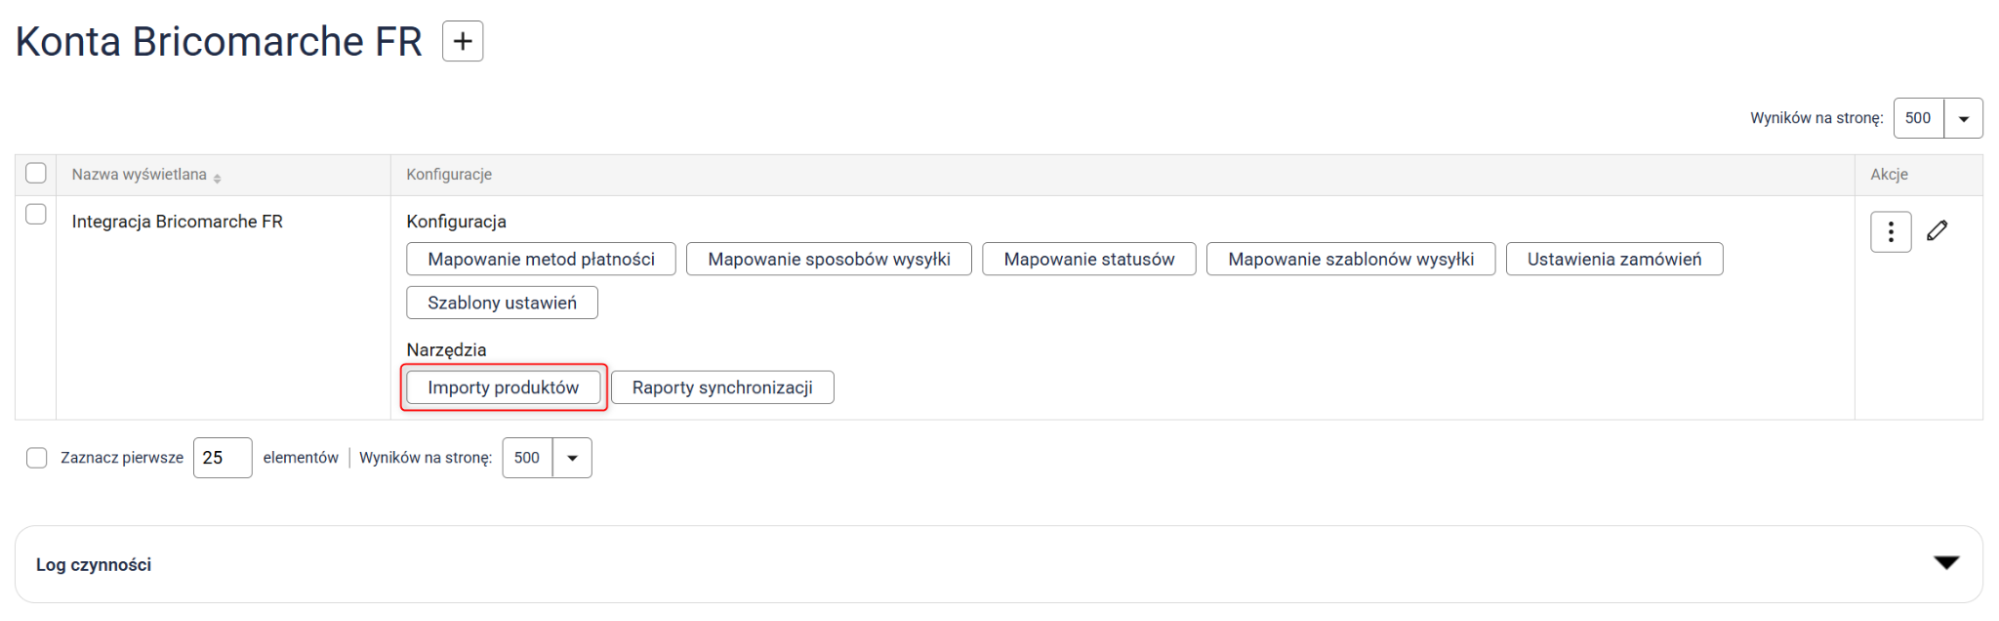Click the pencil edit icon
The image size is (1999, 621).
(1936, 231)
